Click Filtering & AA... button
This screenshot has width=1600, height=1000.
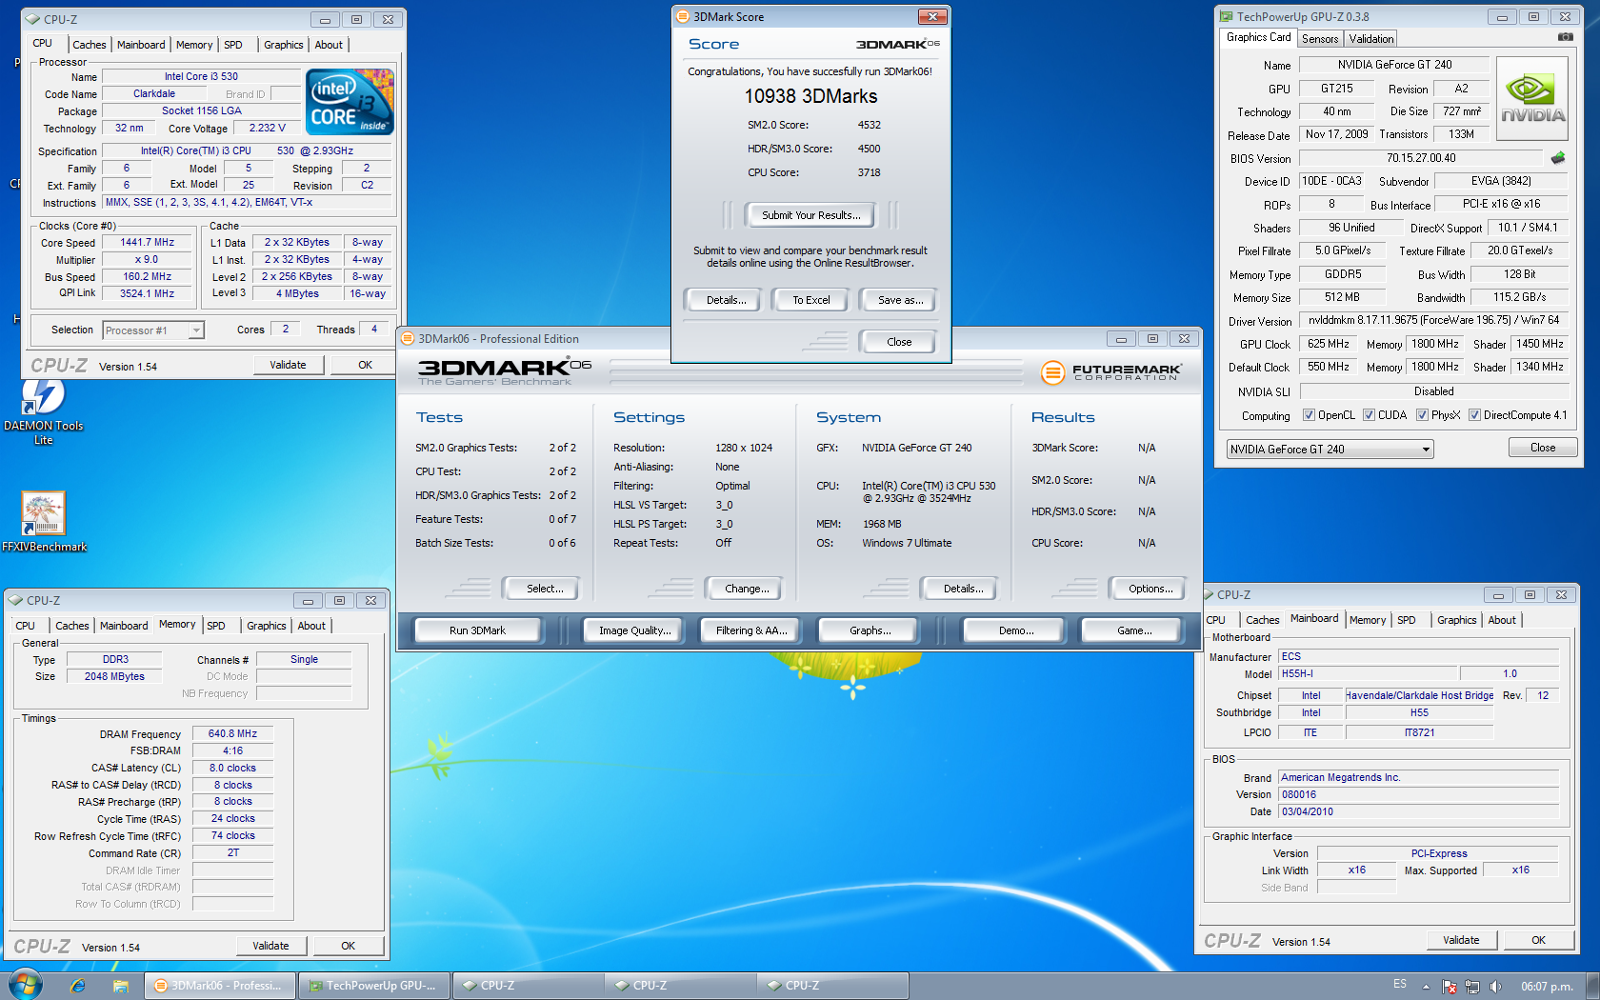tap(751, 630)
